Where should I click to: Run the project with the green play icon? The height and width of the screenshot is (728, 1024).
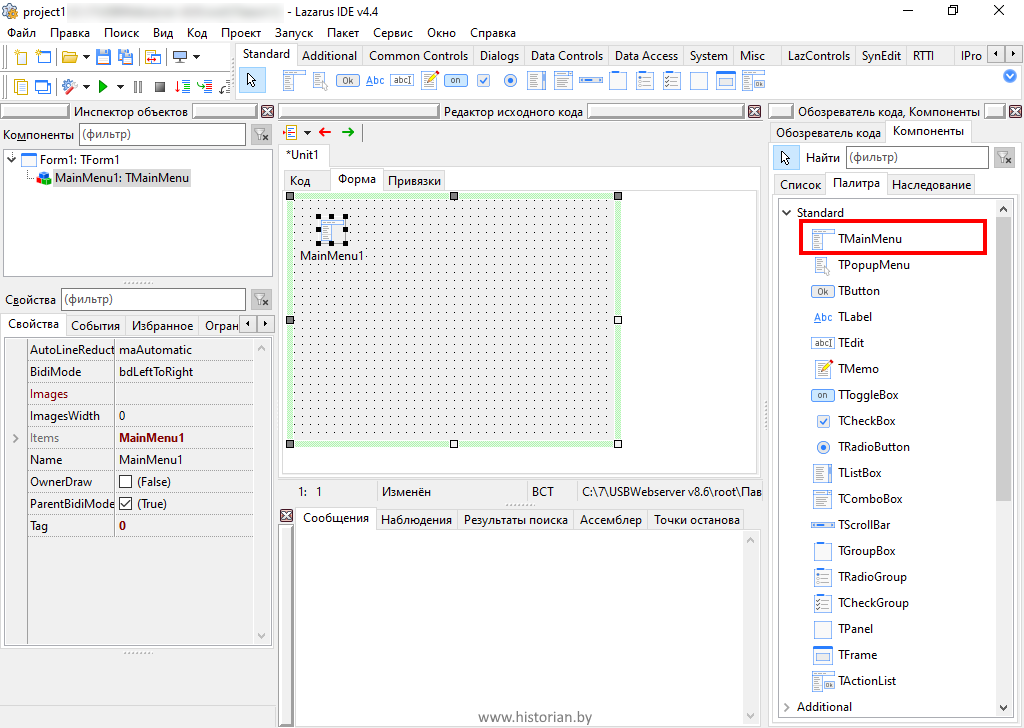pyautogui.click(x=103, y=86)
